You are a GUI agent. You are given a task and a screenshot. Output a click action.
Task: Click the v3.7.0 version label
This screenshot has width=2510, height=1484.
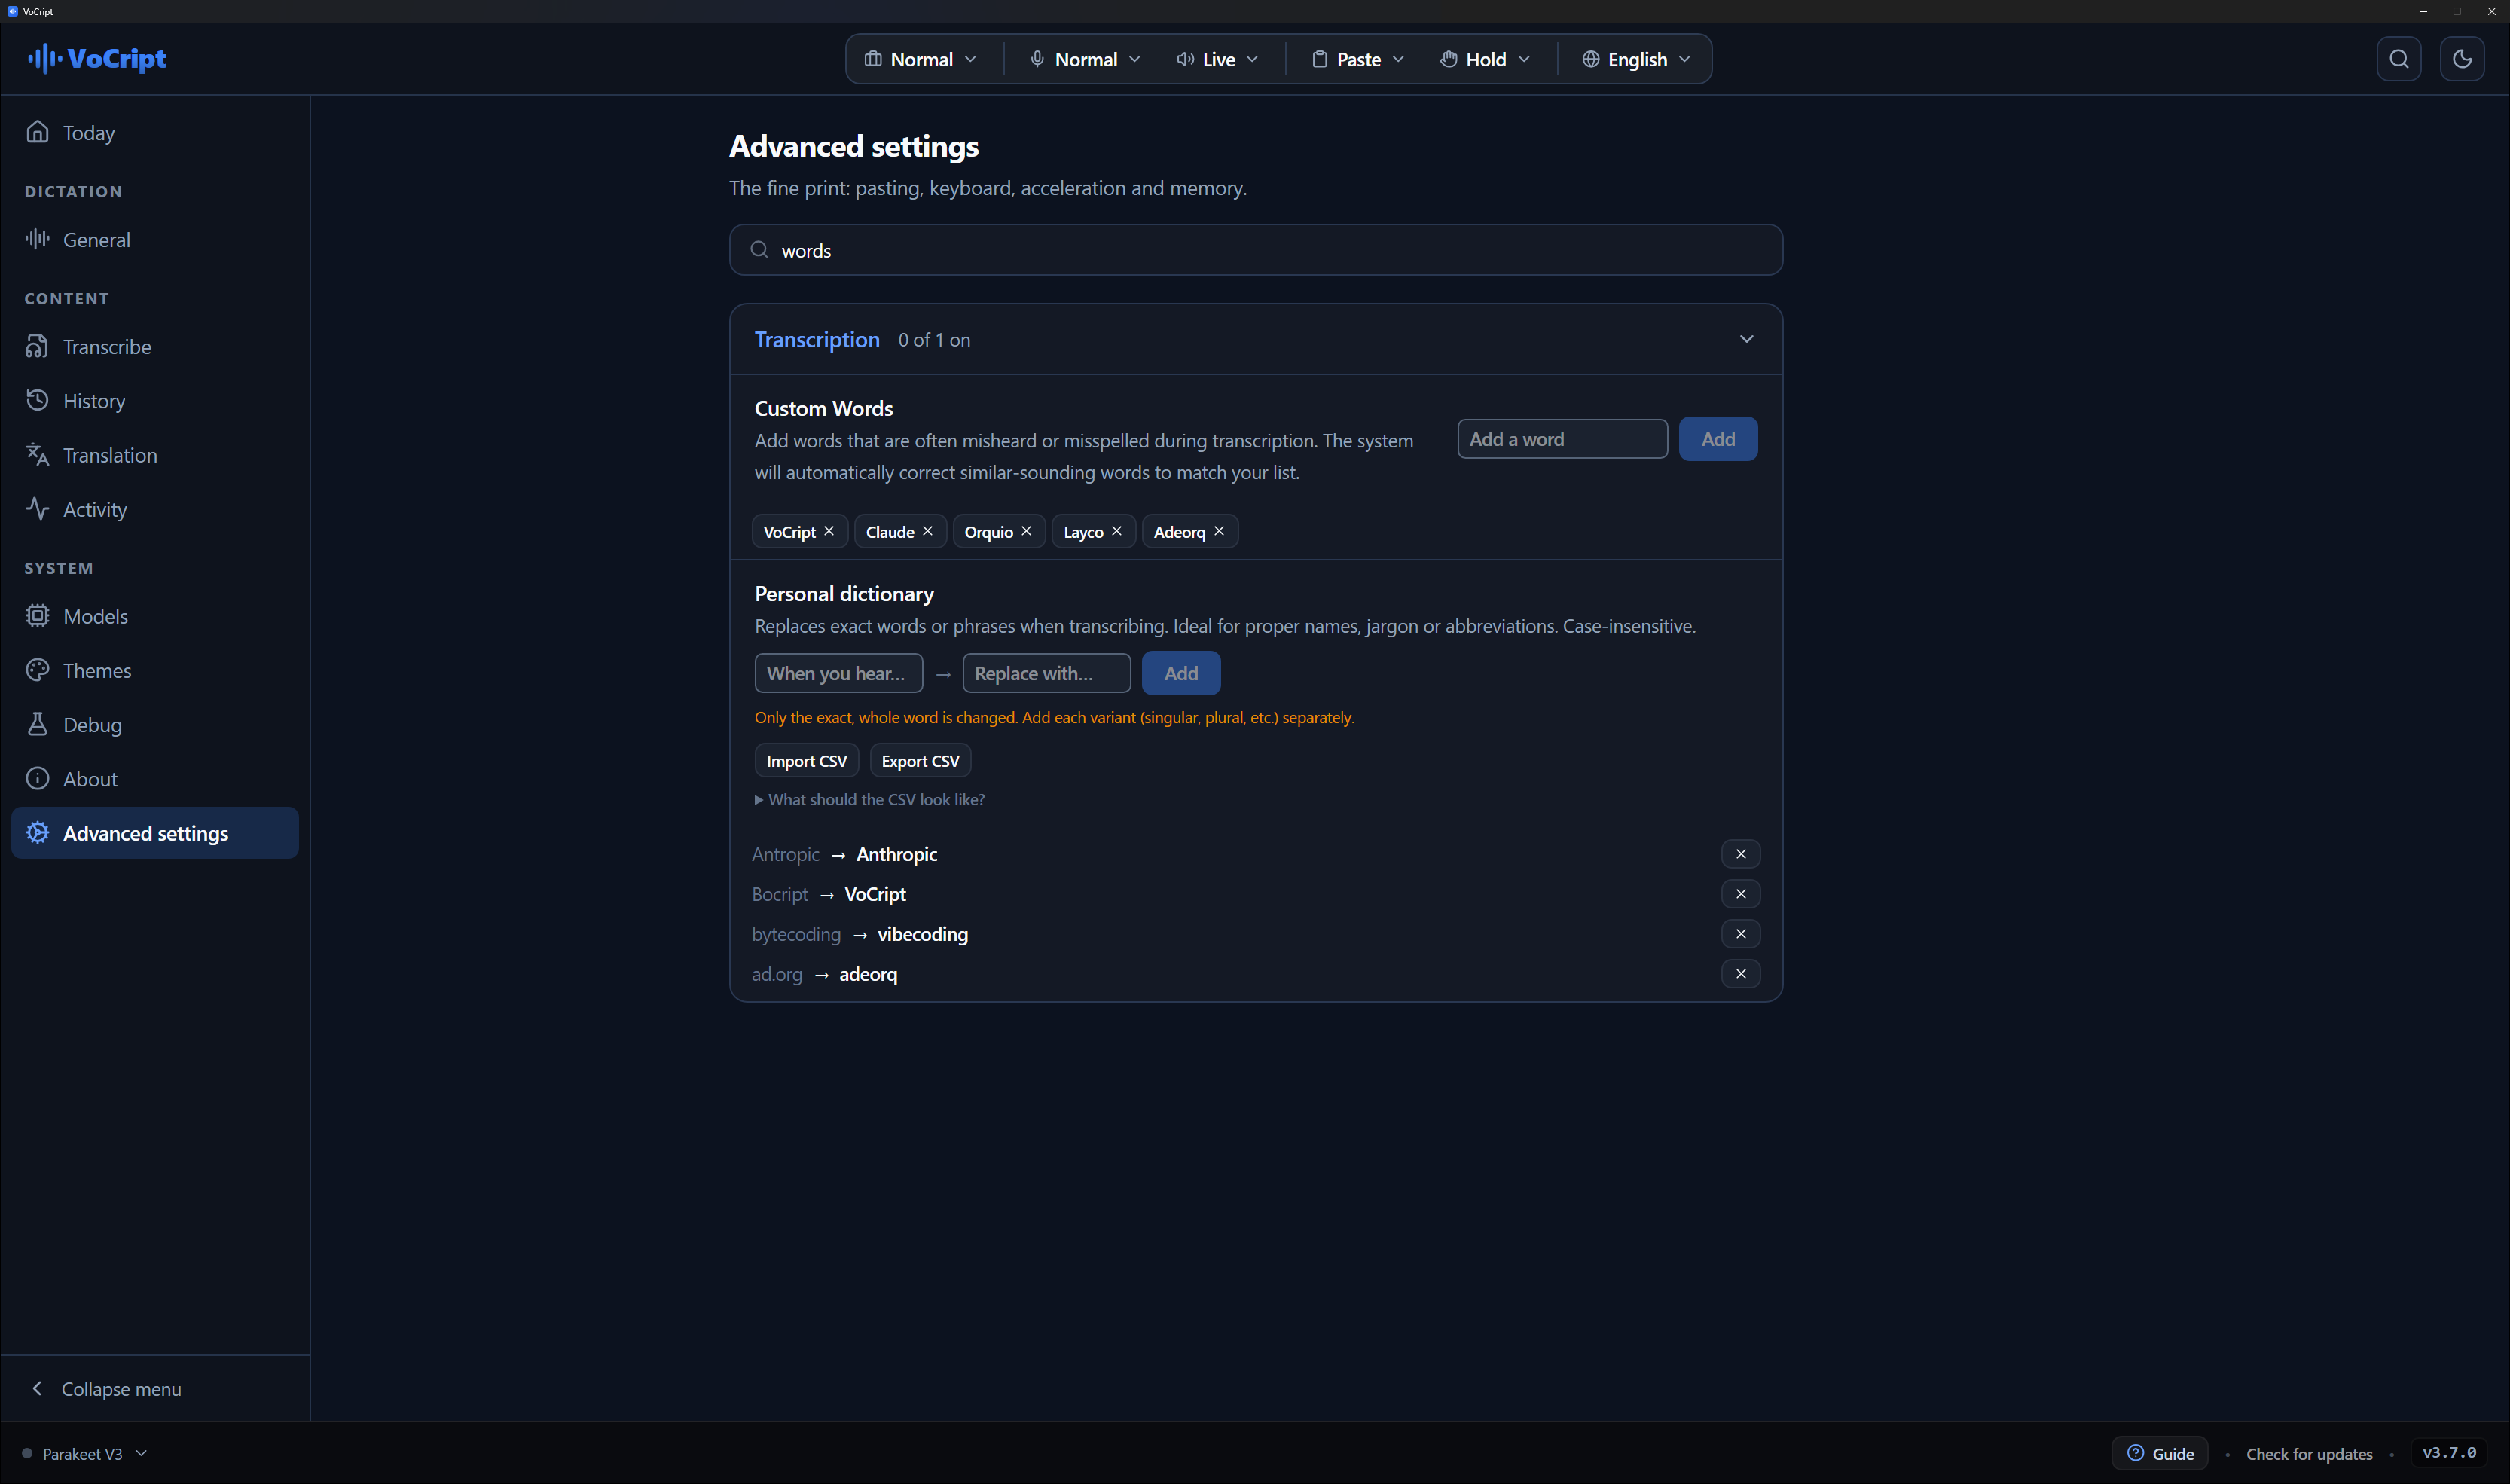click(2449, 1453)
